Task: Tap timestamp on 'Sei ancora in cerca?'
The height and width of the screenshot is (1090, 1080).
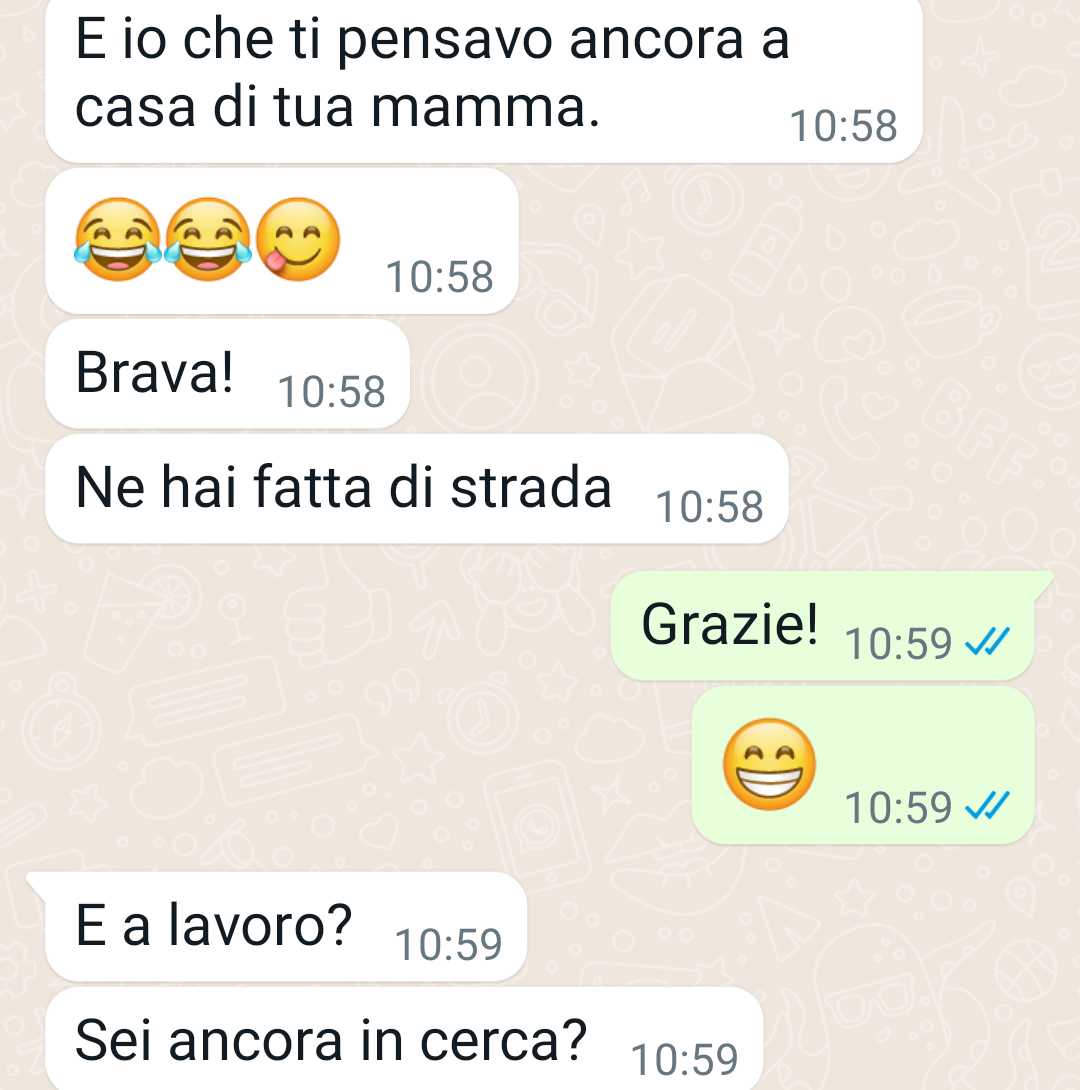Action: tap(685, 1059)
